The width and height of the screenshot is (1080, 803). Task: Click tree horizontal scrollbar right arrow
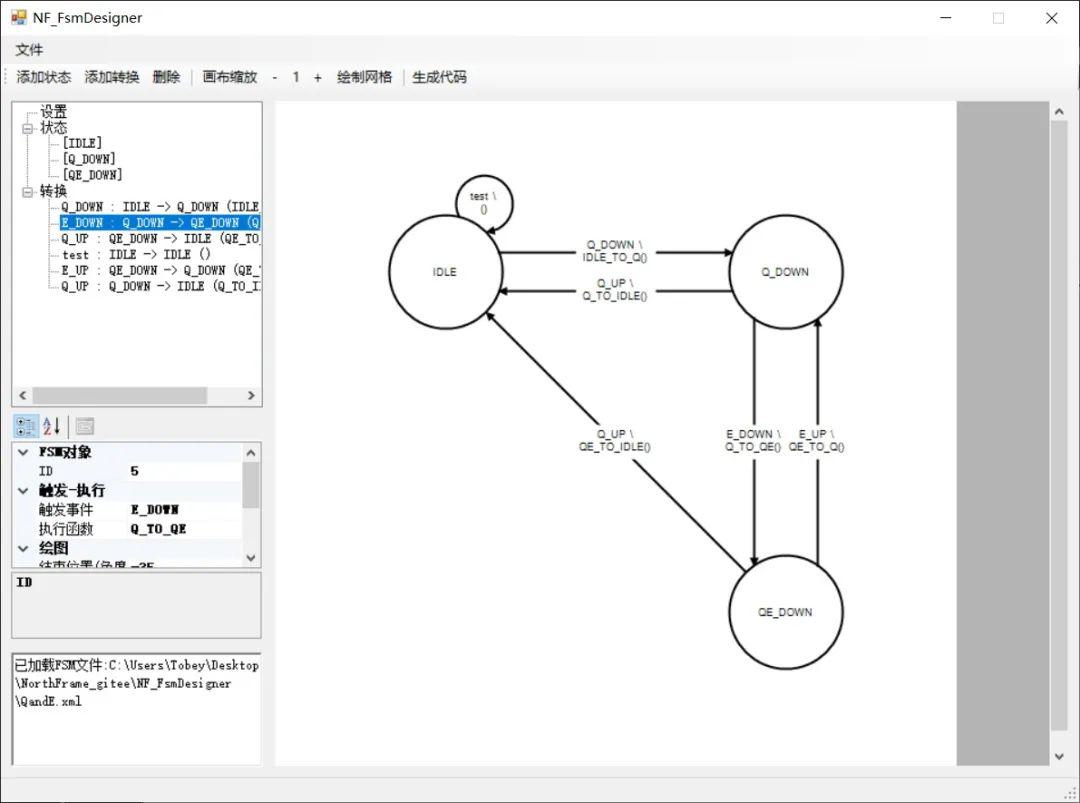[251, 395]
